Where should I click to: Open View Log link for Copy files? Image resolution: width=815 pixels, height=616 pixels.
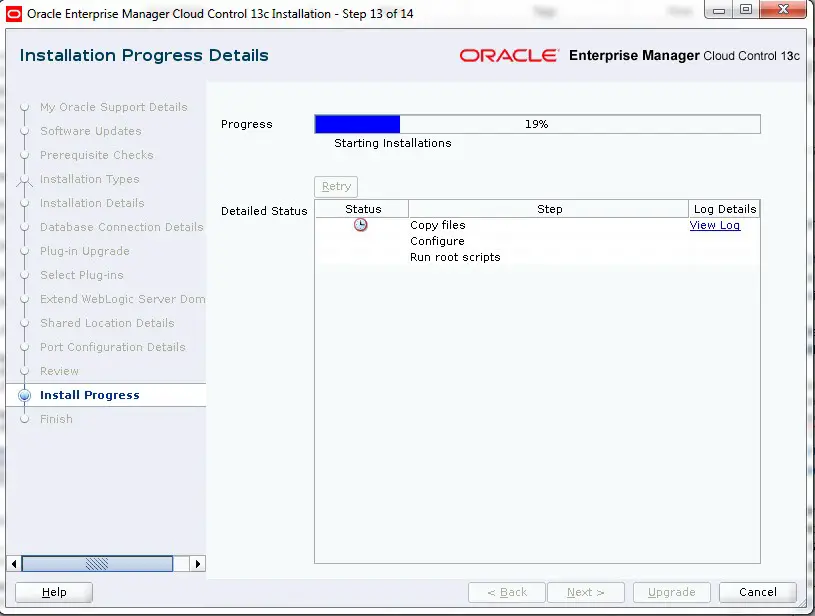tap(715, 225)
